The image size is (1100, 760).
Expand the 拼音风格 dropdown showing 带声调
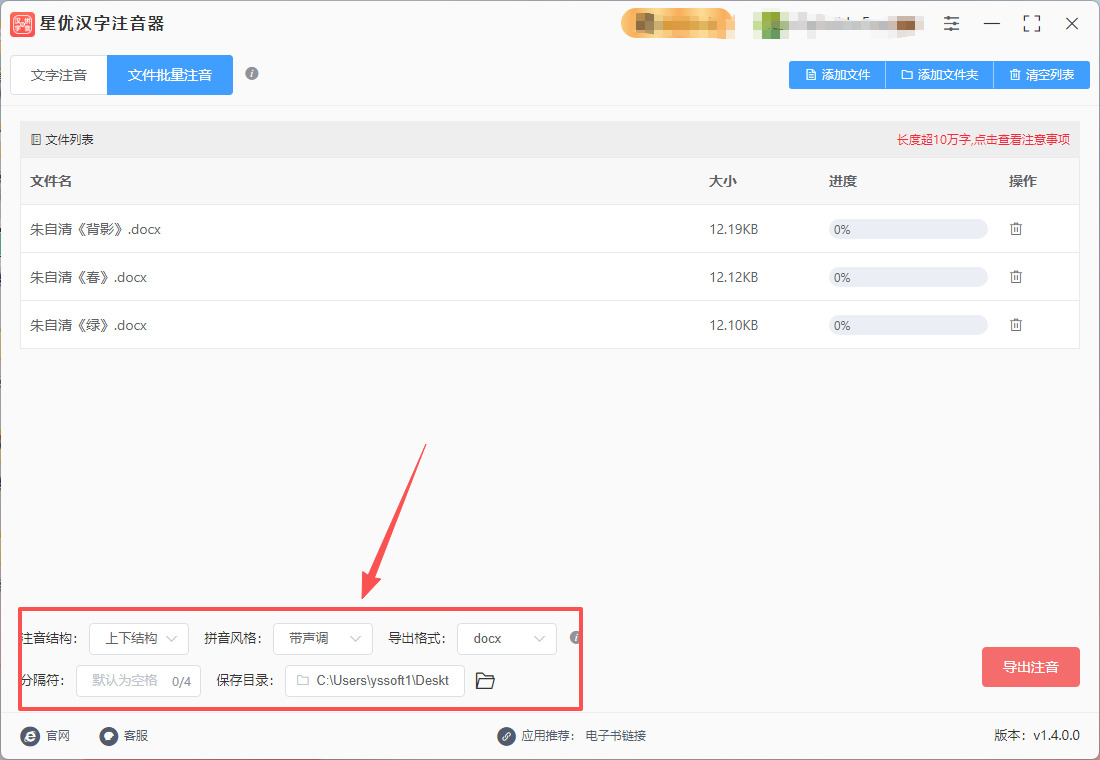coord(323,639)
